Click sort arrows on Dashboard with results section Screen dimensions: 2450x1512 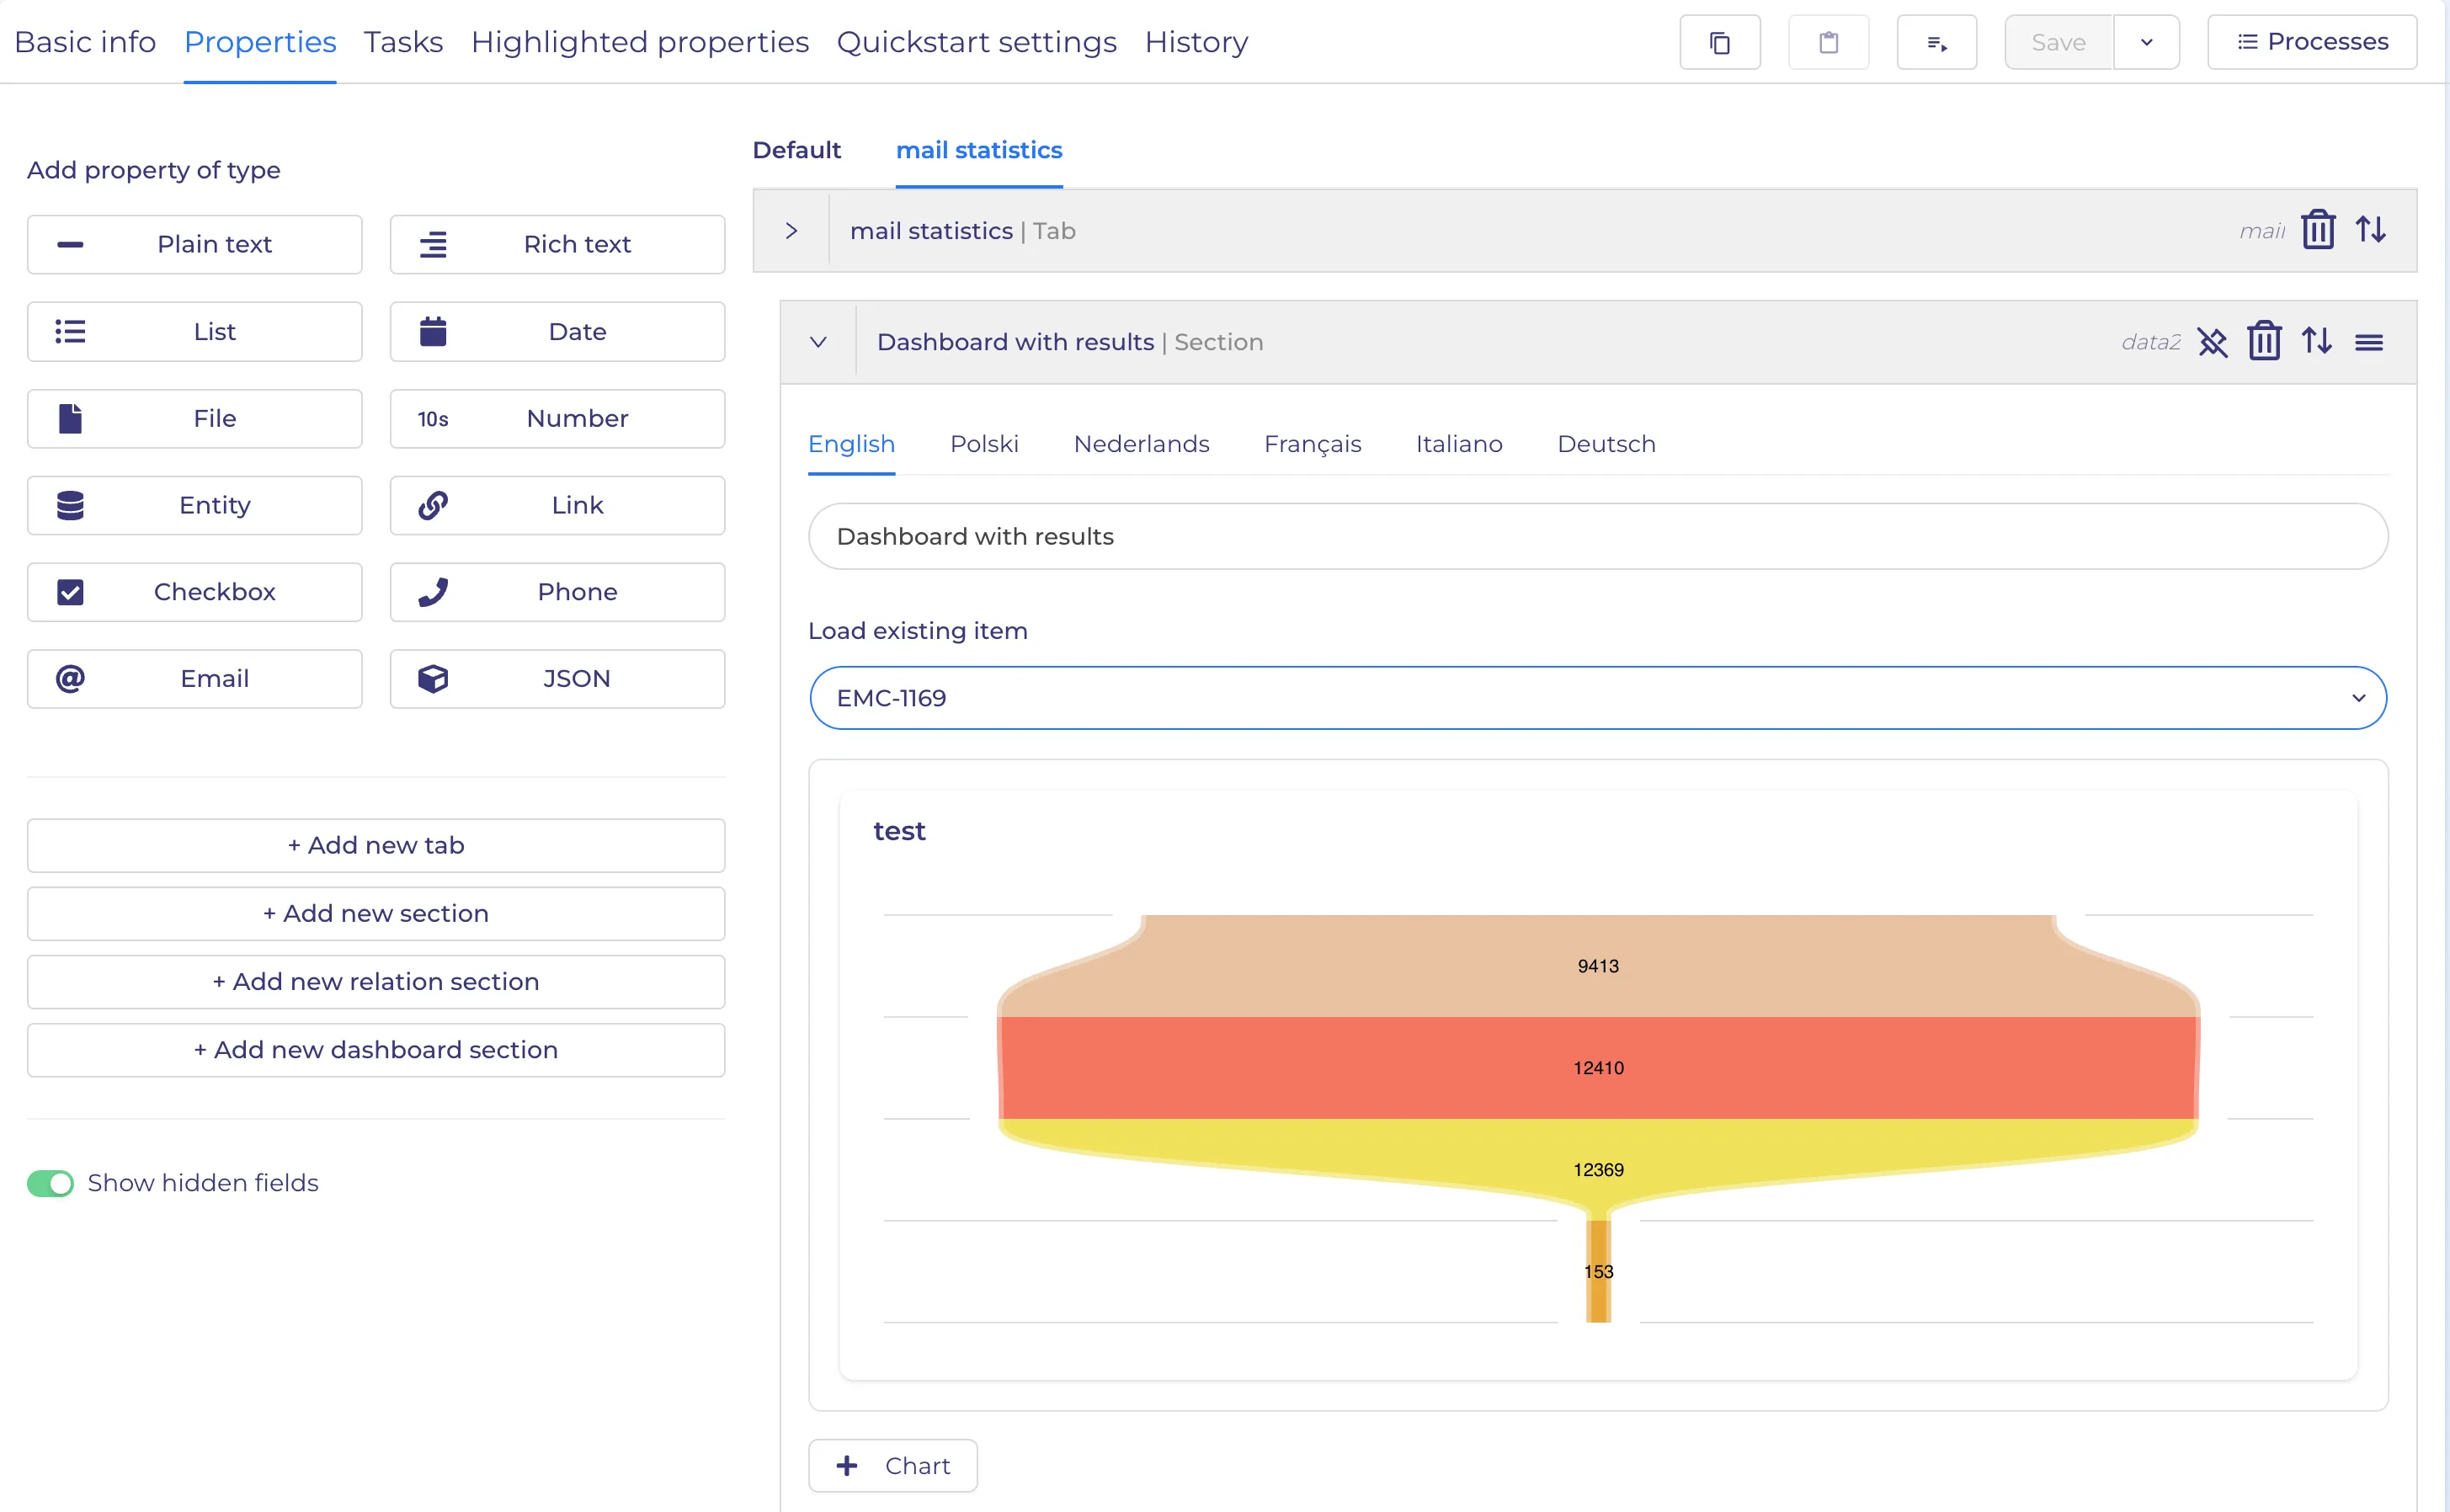(x=2317, y=342)
